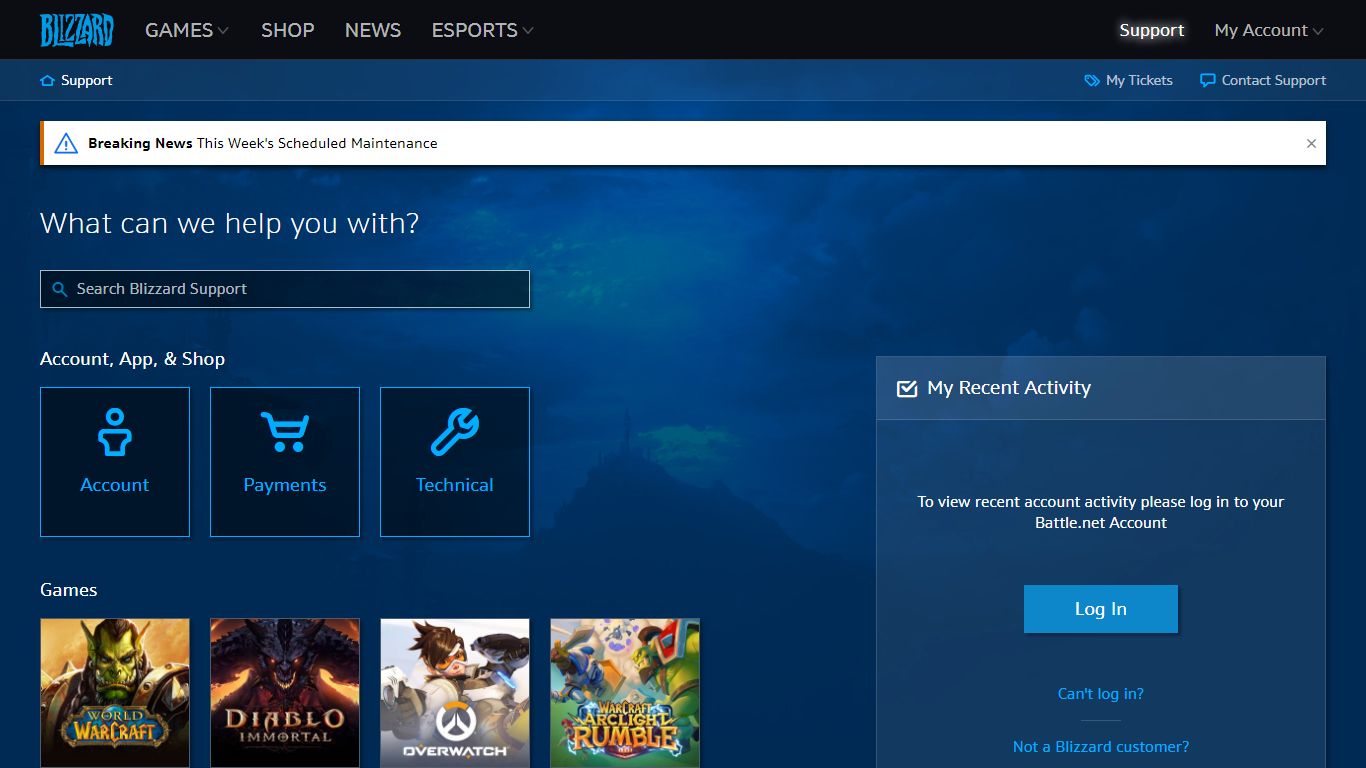This screenshot has width=1366, height=768.
Task: Select Support in the top navigation
Action: coord(1152,30)
